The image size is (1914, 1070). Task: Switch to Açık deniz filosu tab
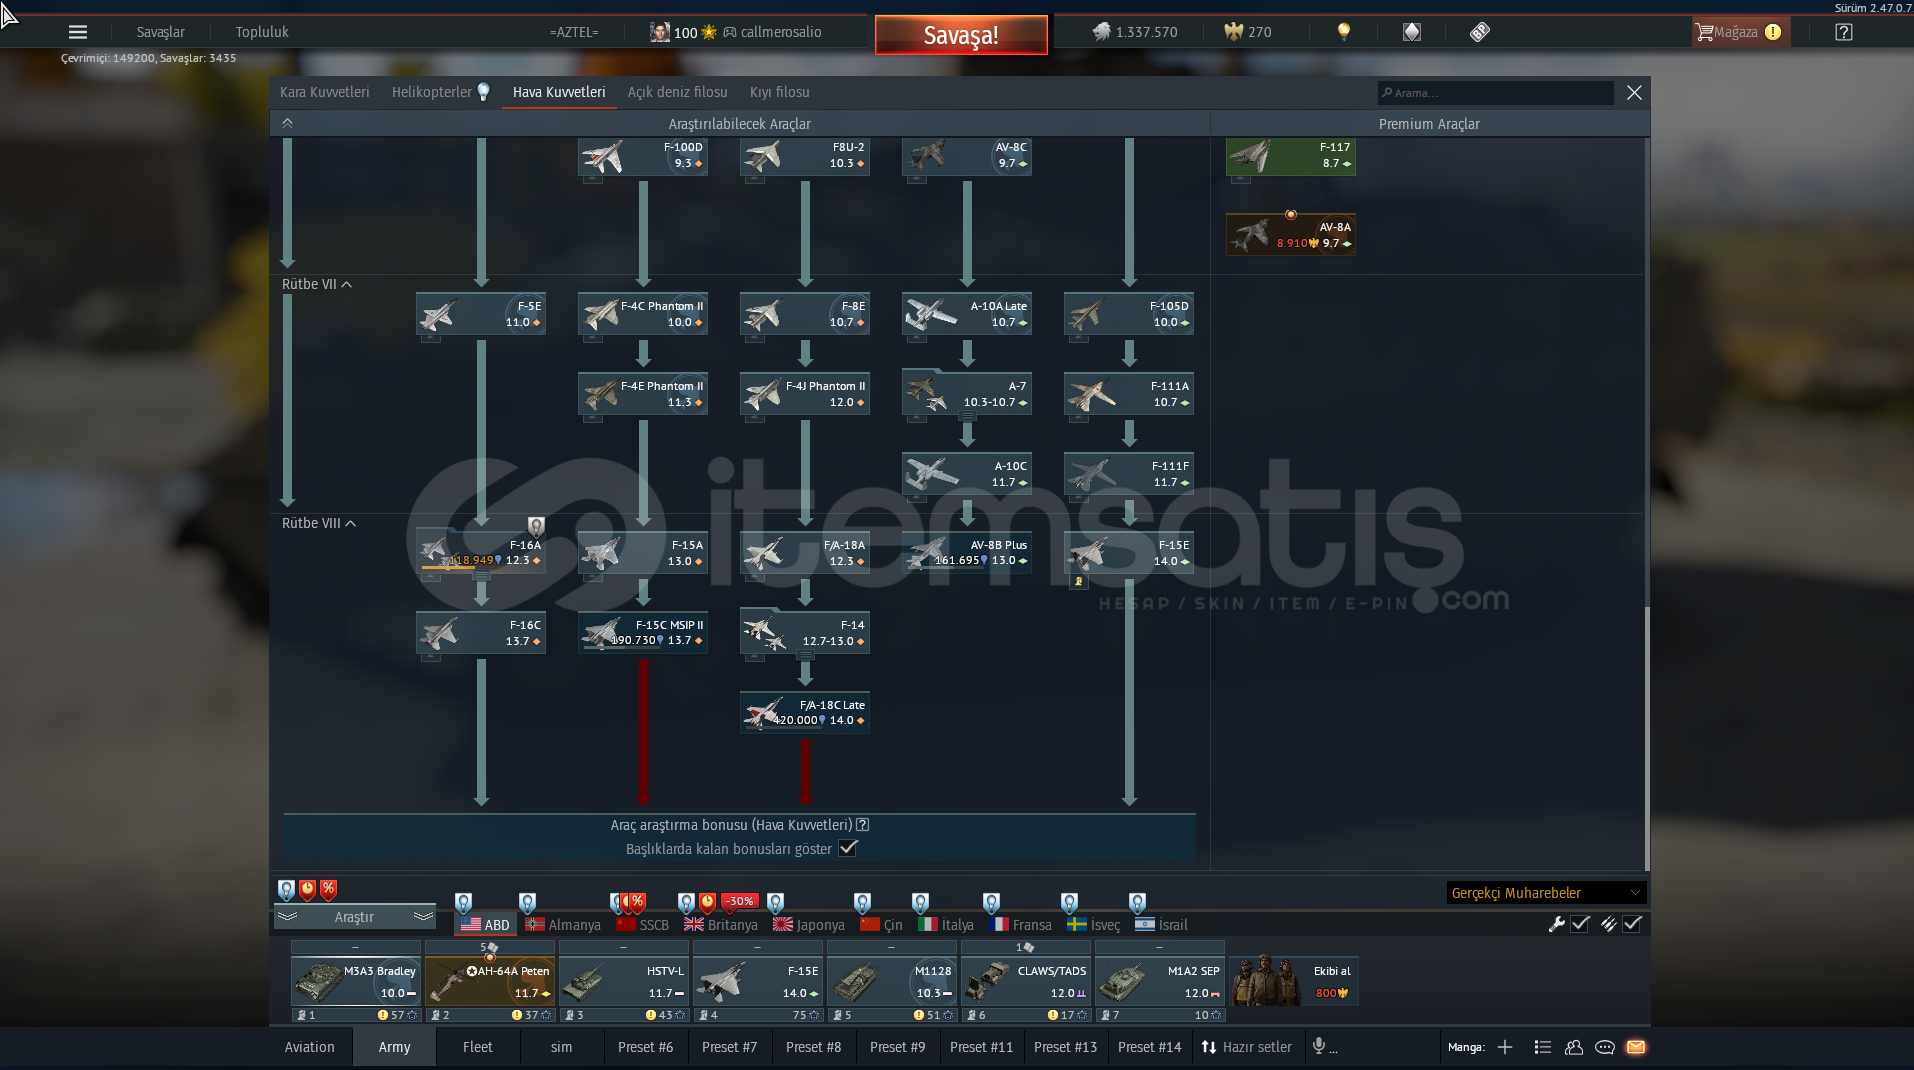click(677, 92)
